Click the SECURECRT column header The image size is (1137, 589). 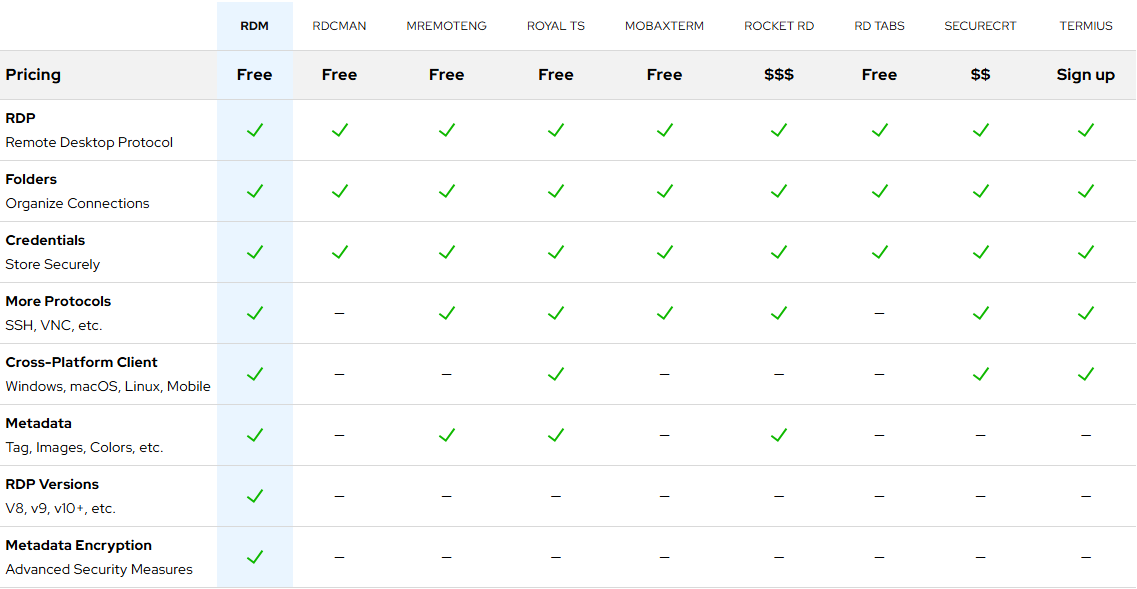pyautogui.click(x=980, y=26)
